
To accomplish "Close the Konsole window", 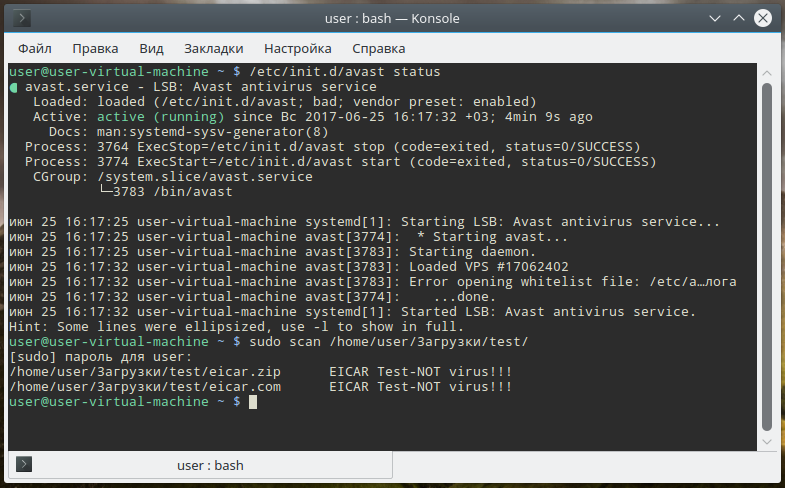I will coord(763,19).
